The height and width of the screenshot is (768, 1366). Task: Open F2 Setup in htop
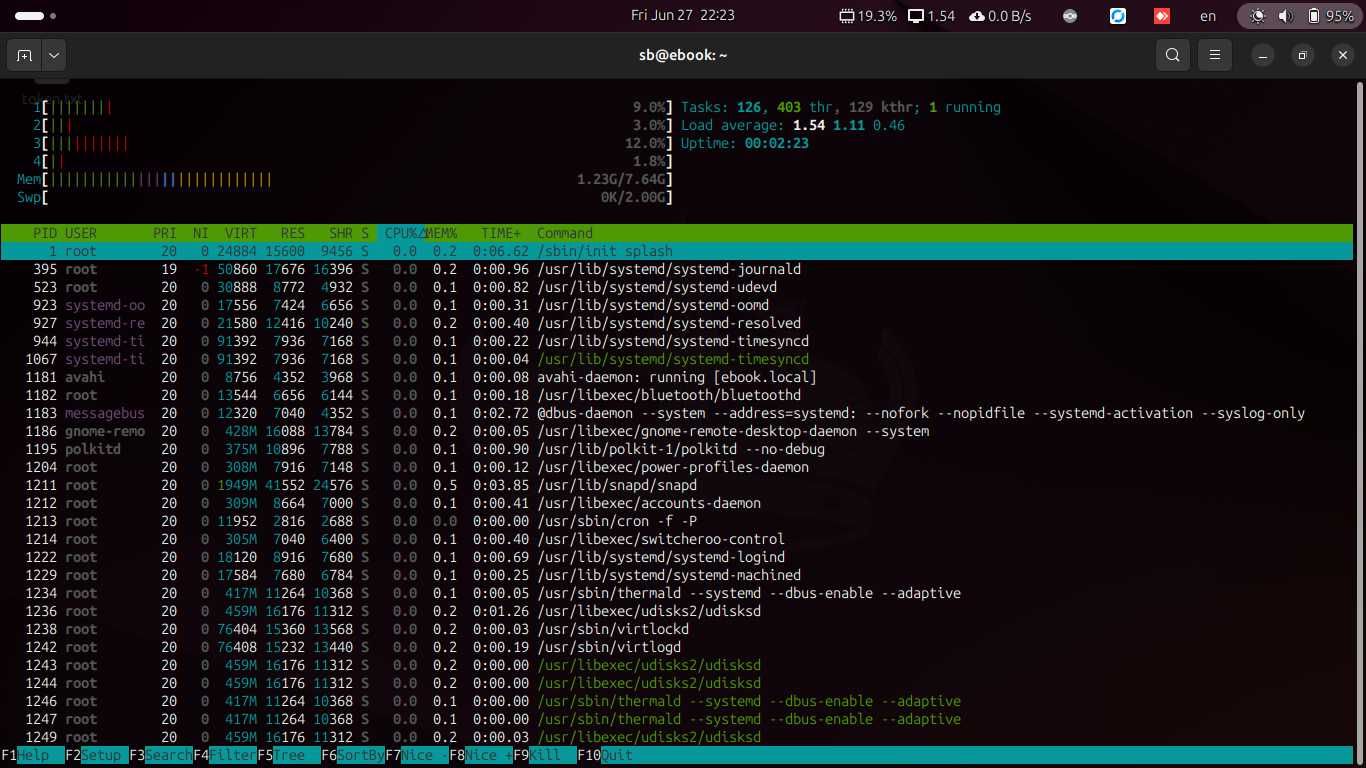(x=97, y=755)
